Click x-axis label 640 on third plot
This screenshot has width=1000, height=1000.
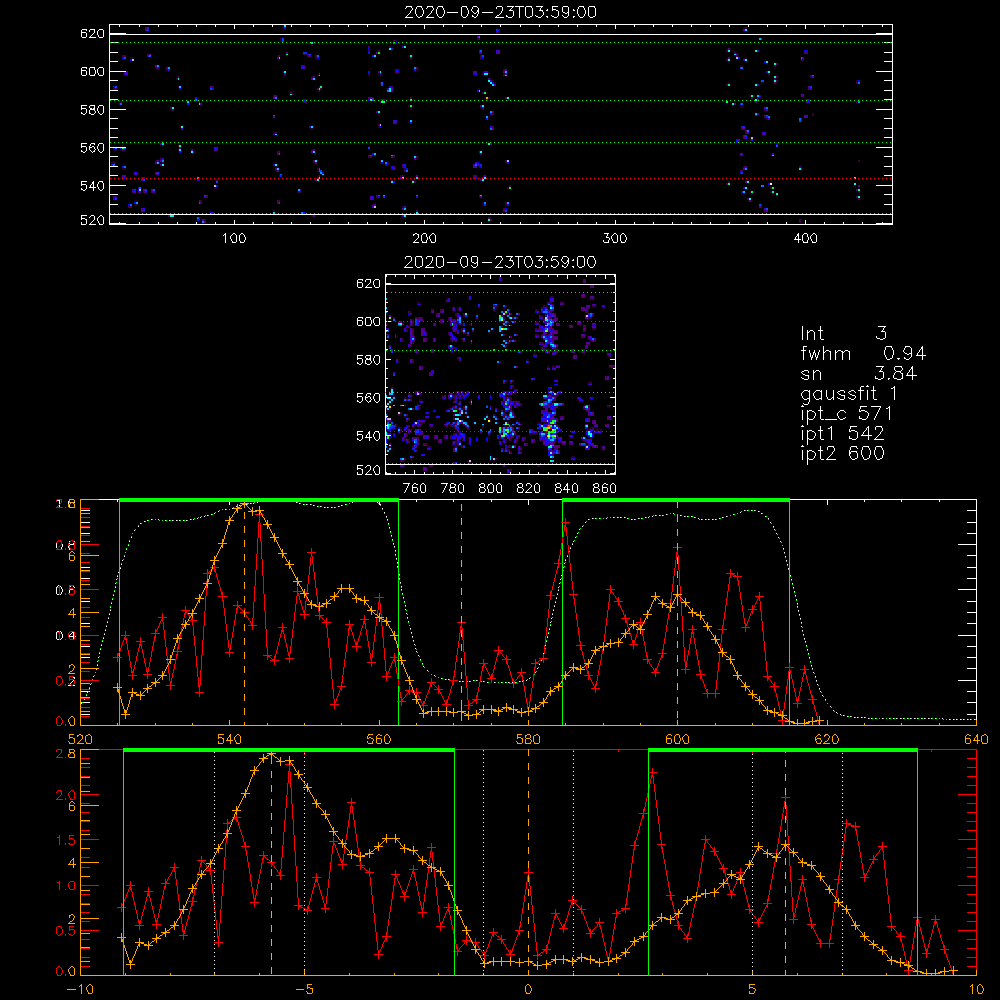pyautogui.click(x=976, y=739)
